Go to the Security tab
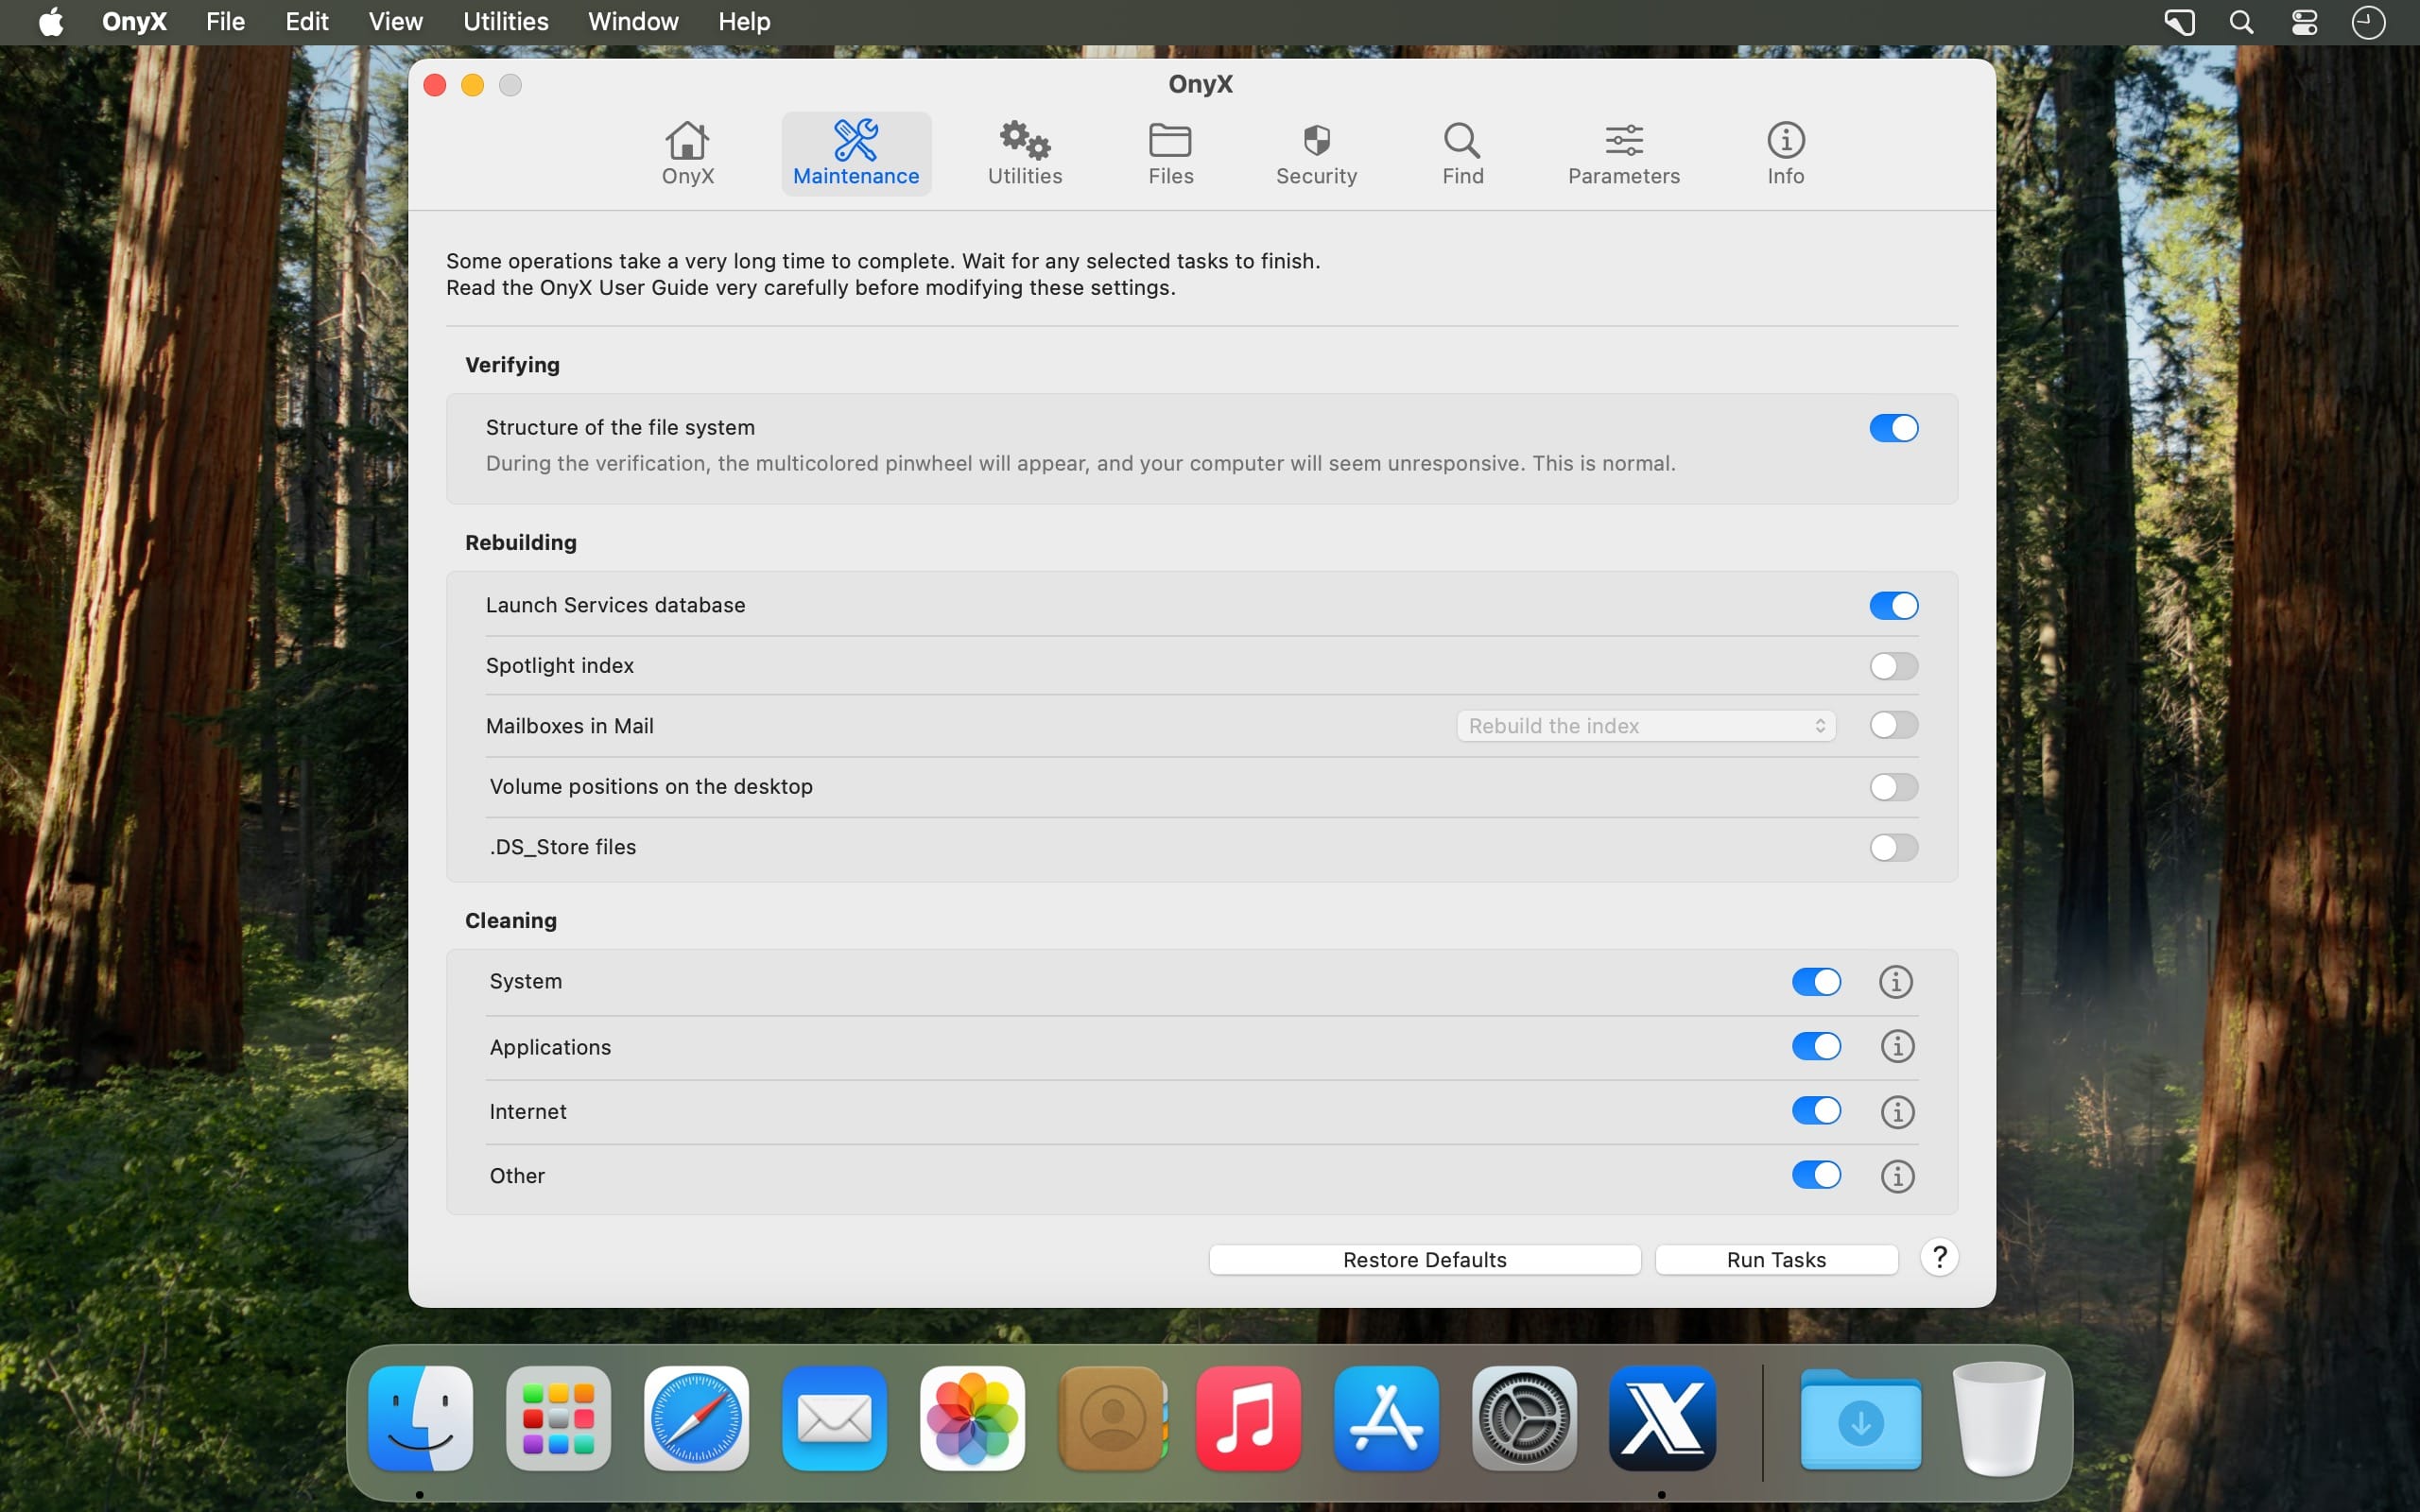 click(x=1316, y=154)
